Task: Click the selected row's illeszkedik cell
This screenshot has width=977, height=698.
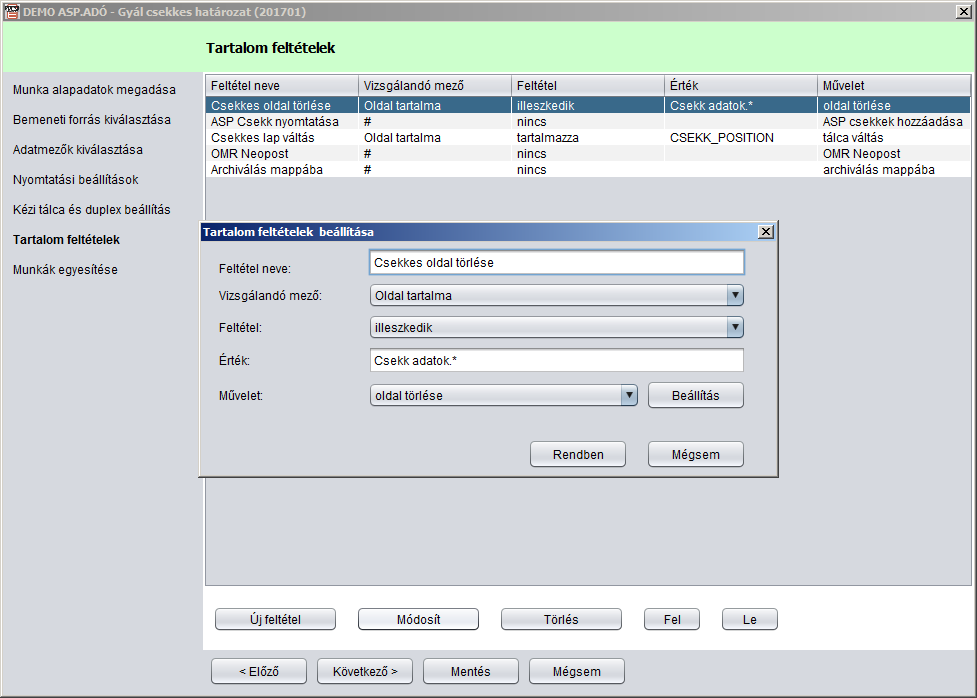Action: 588,105
